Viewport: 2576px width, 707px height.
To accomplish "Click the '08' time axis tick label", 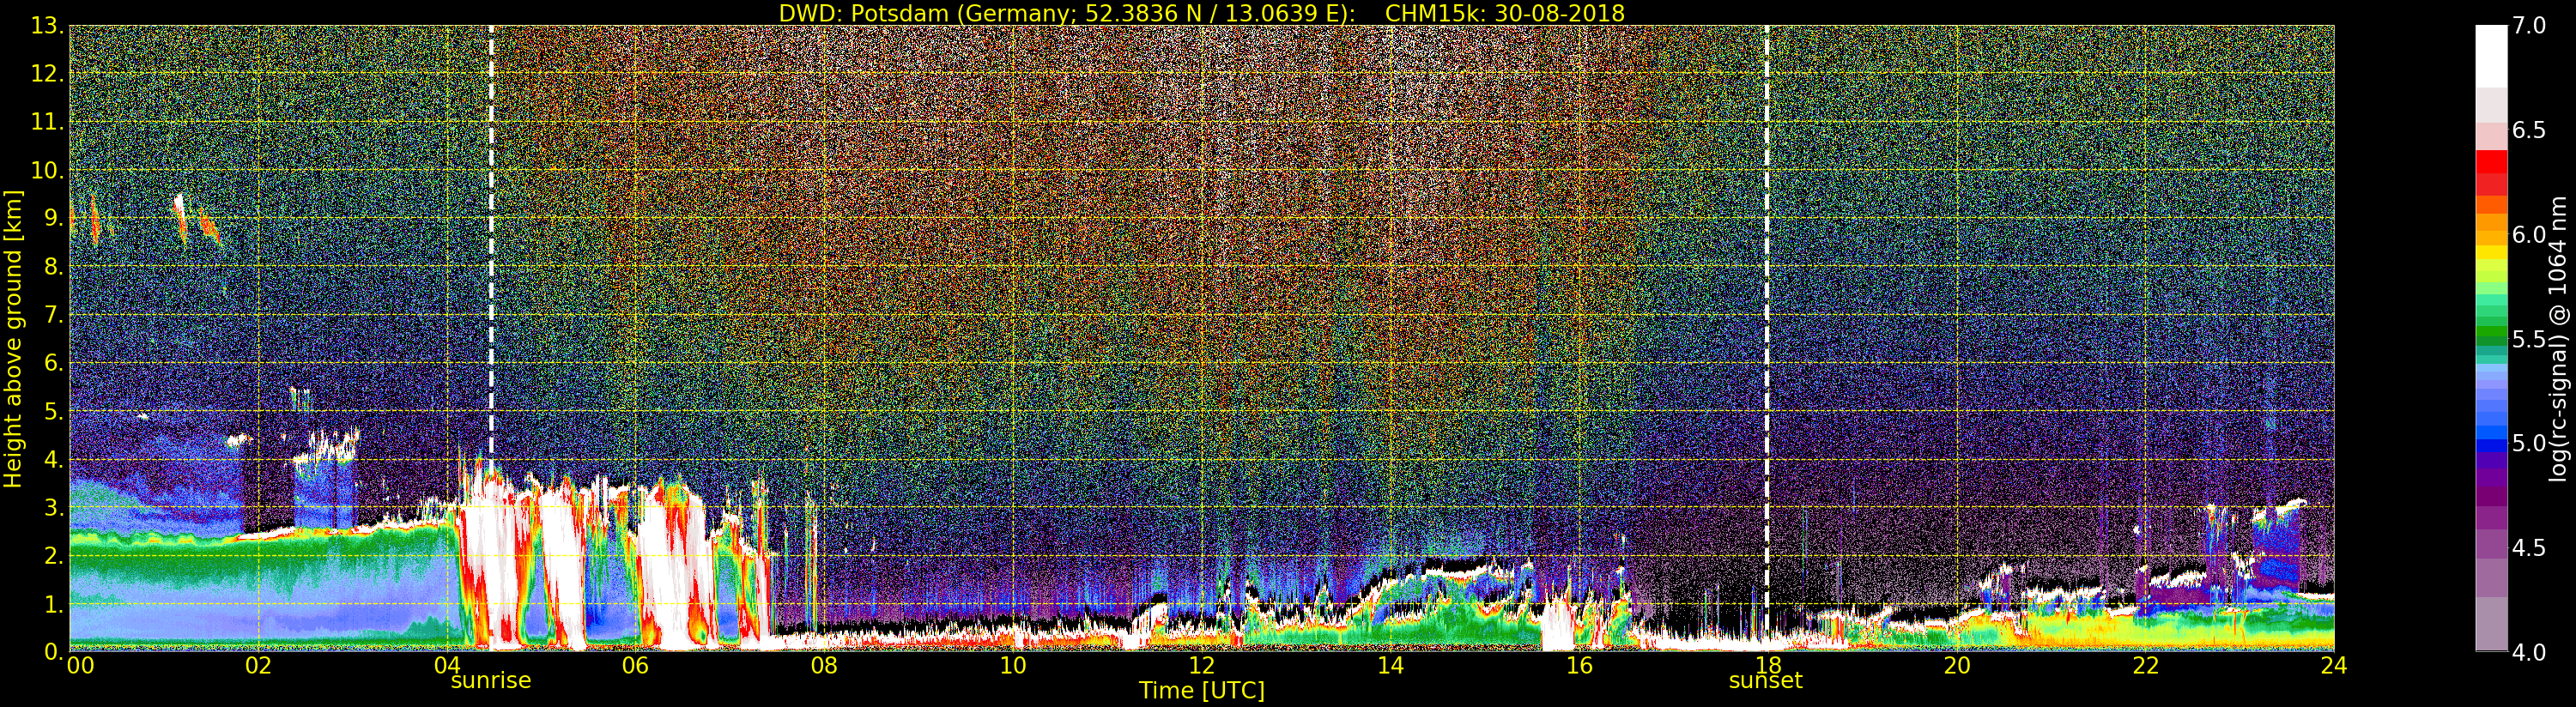I will 824,666.
